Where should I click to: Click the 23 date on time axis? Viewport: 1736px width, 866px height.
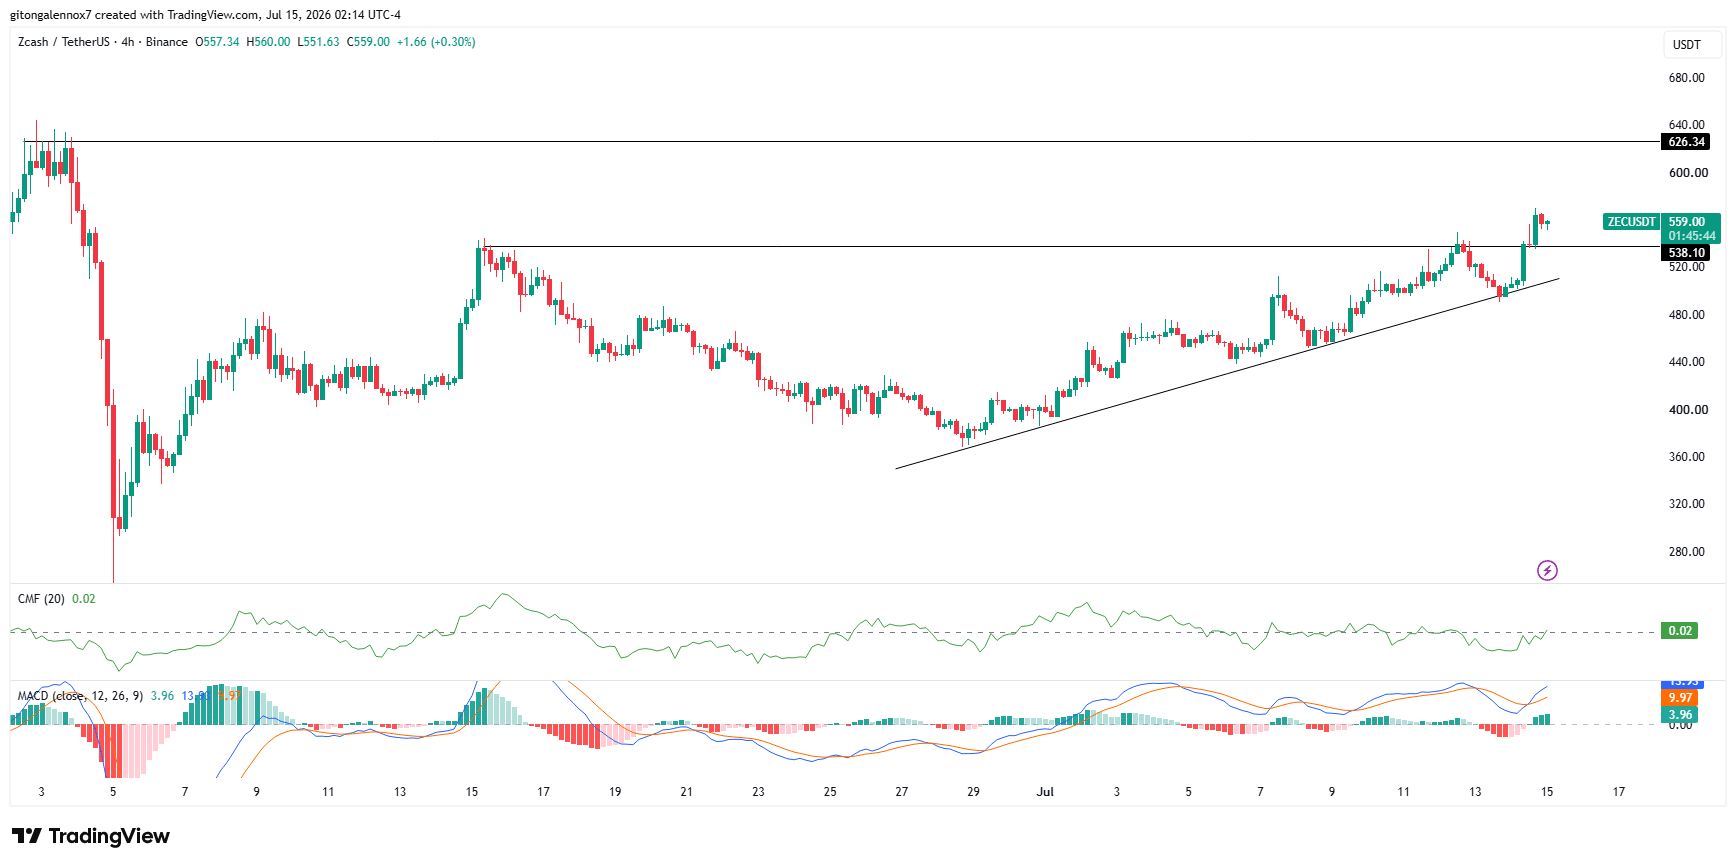(758, 792)
